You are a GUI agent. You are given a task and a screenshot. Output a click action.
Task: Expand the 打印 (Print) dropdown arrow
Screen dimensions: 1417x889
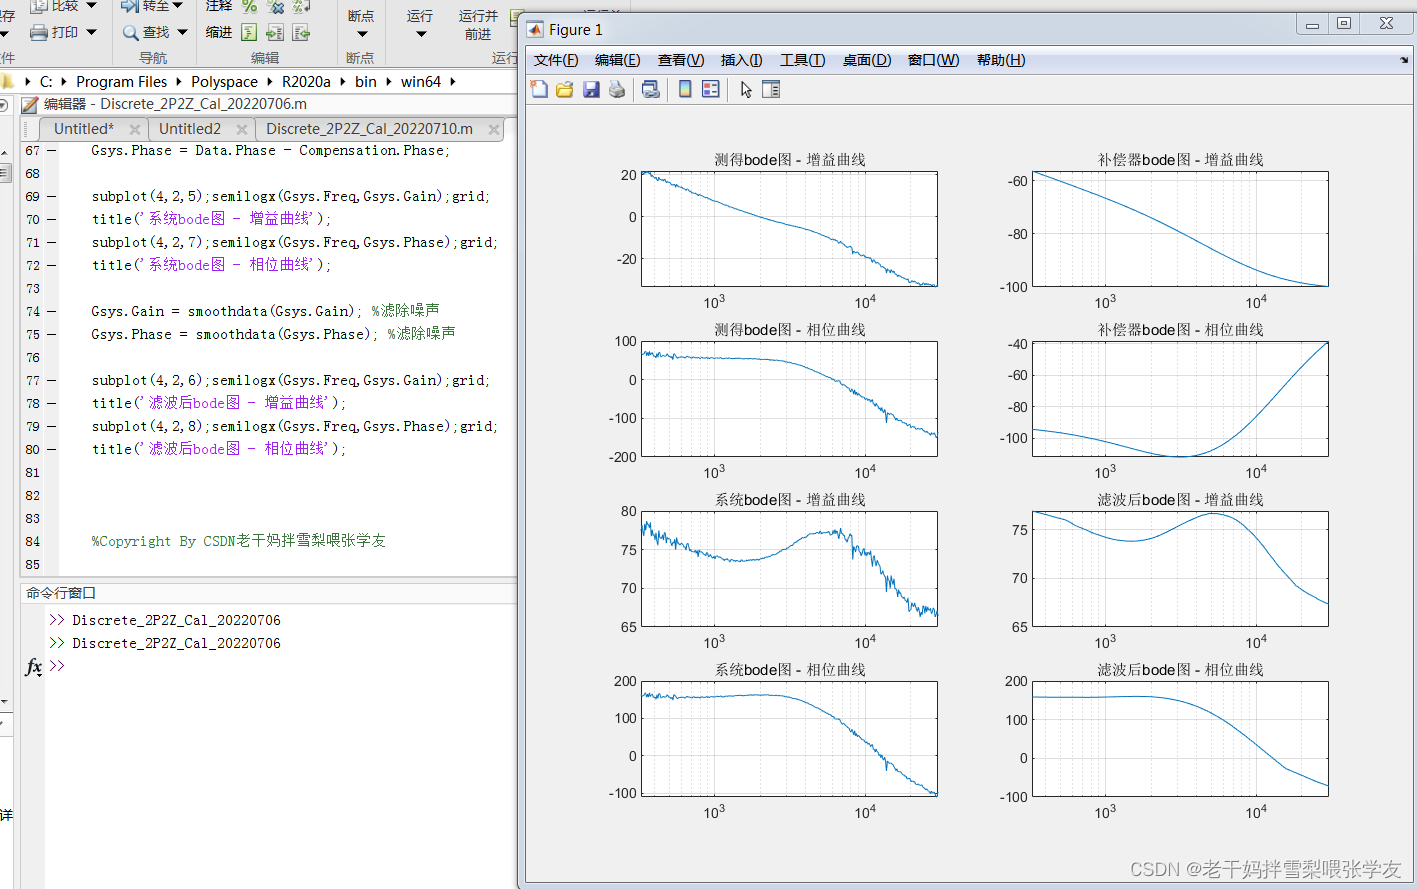point(91,33)
